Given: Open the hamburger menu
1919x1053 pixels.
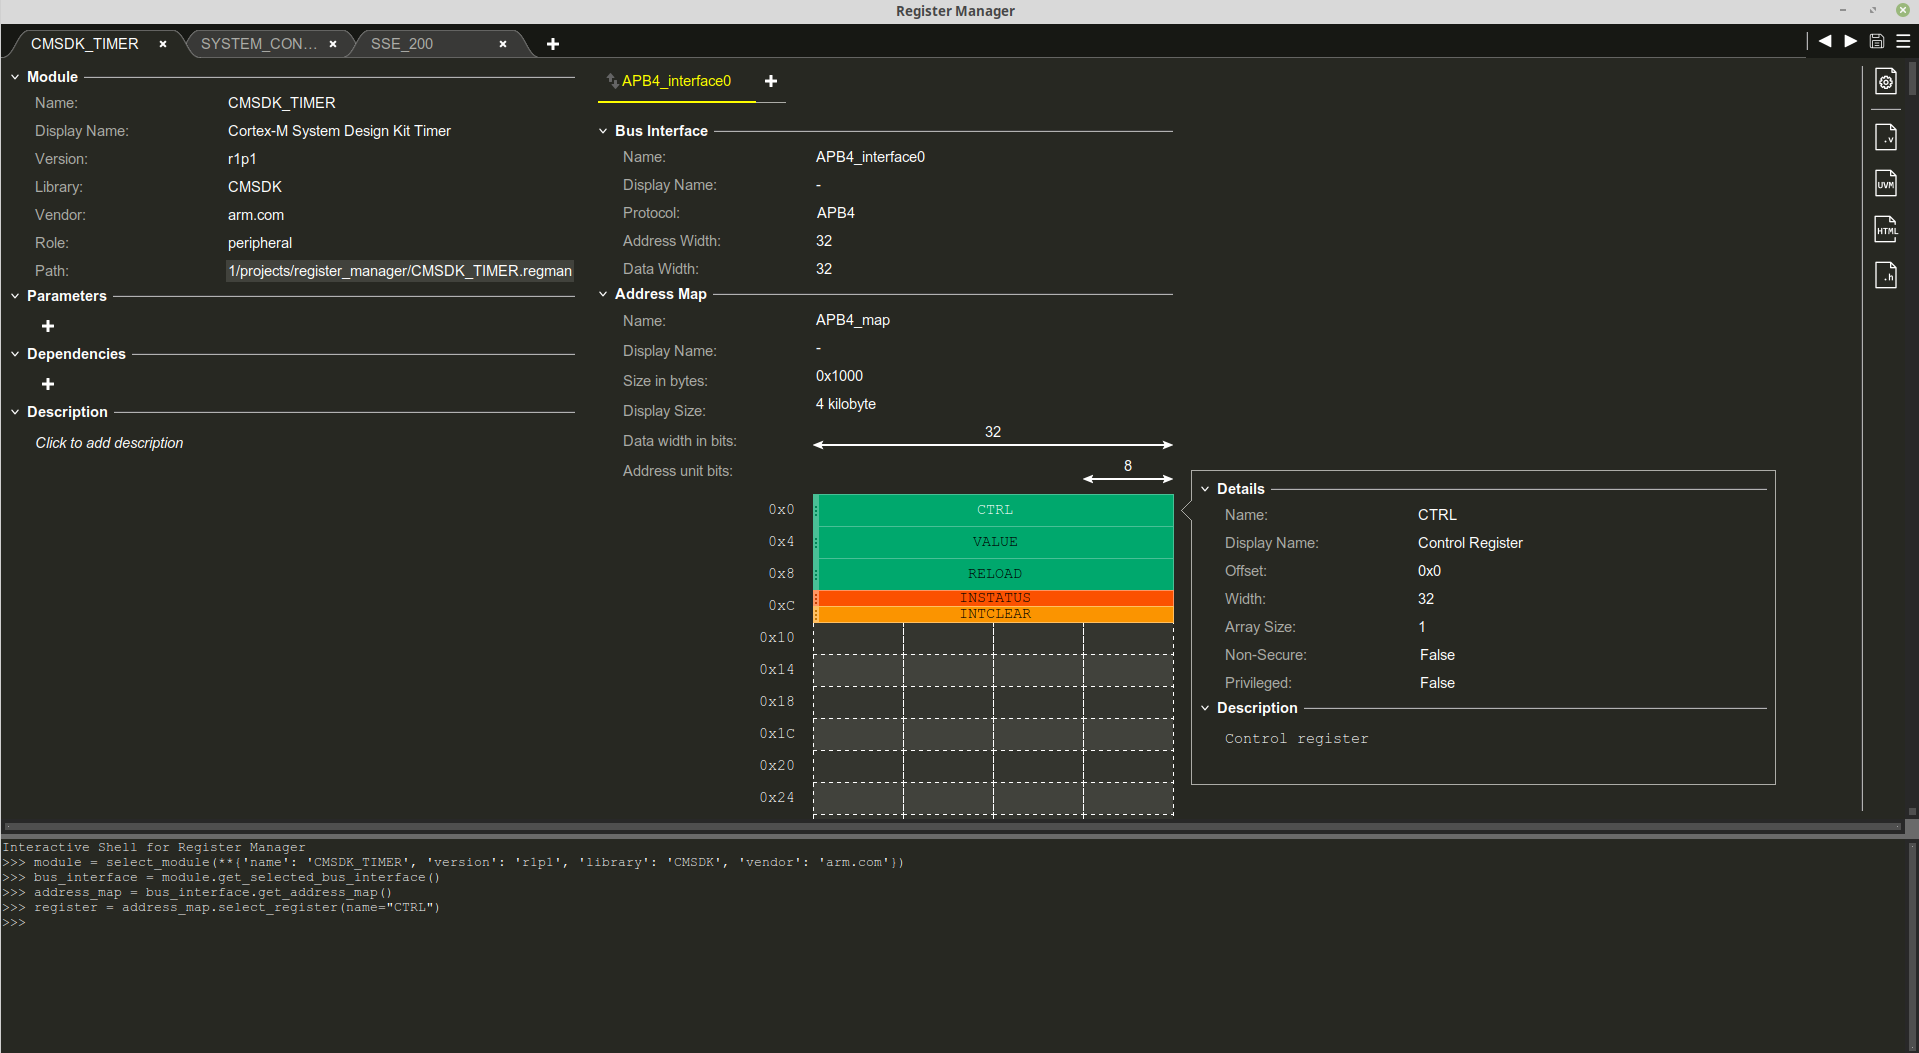Looking at the screenshot, I should point(1903,41).
